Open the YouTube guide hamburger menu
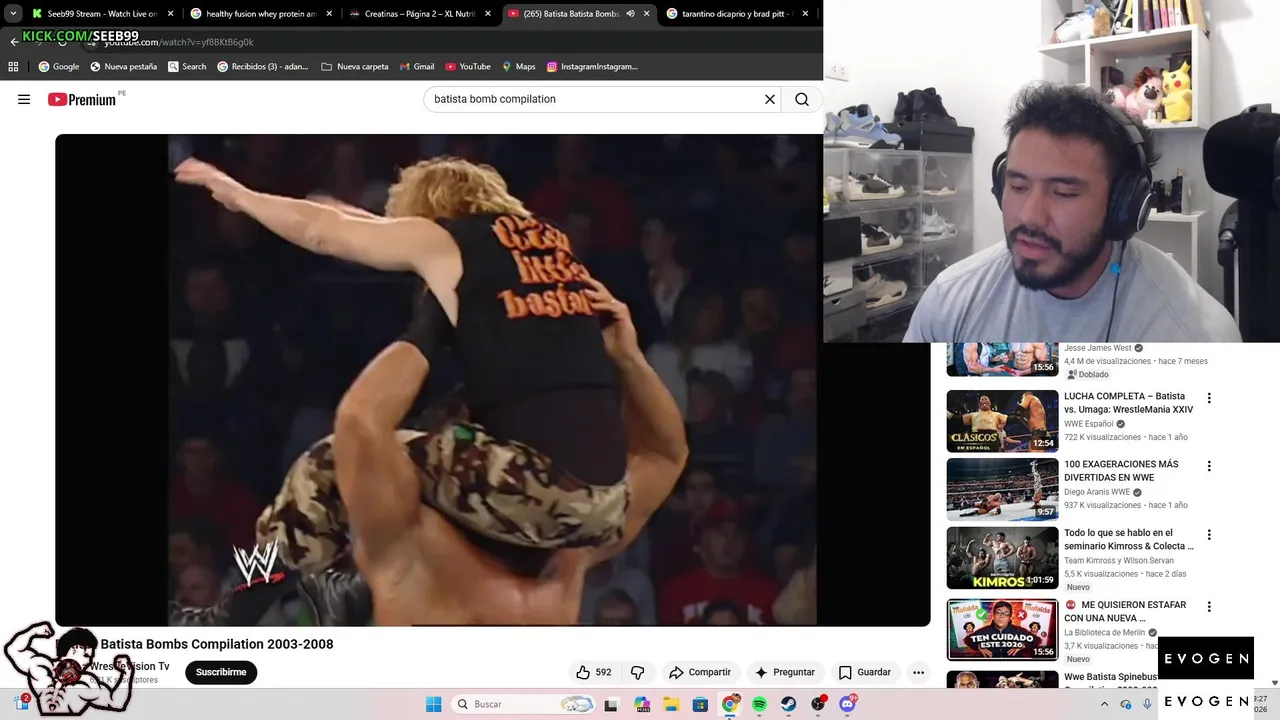 [x=24, y=99]
